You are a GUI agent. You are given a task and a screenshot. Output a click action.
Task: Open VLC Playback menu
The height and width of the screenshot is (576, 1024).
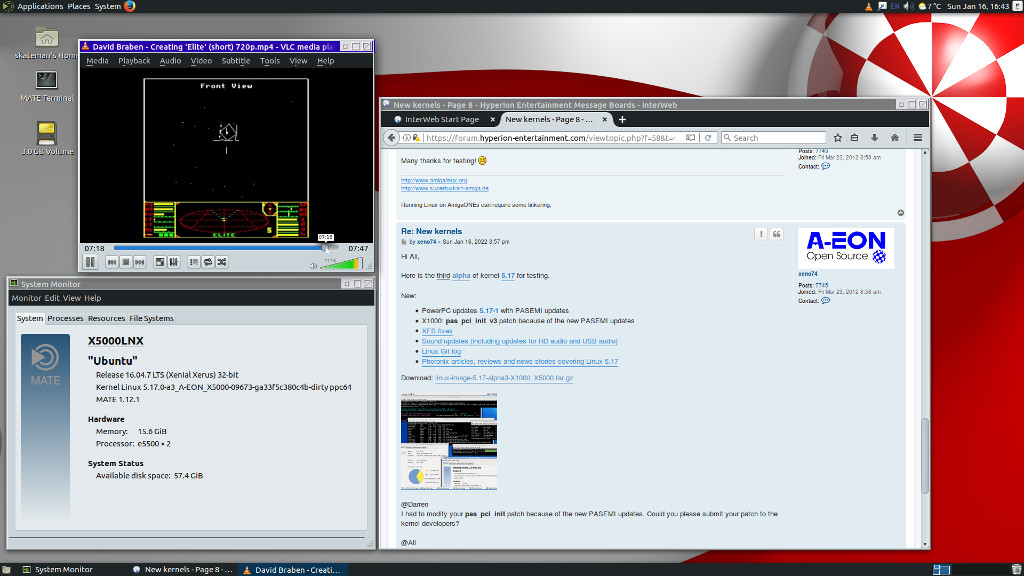pyautogui.click(x=134, y=61)
